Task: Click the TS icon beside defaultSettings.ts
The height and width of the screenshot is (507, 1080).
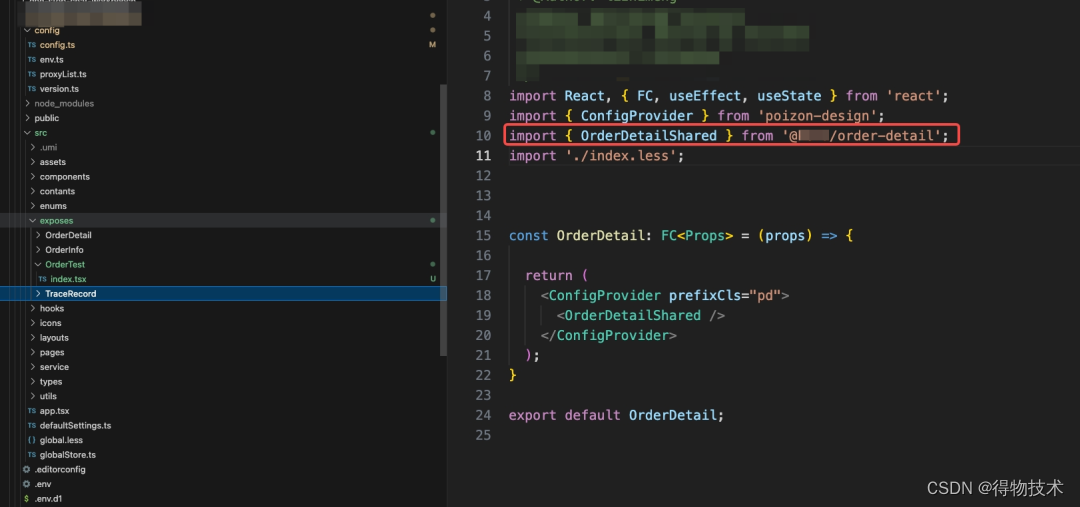Action: 32,426
